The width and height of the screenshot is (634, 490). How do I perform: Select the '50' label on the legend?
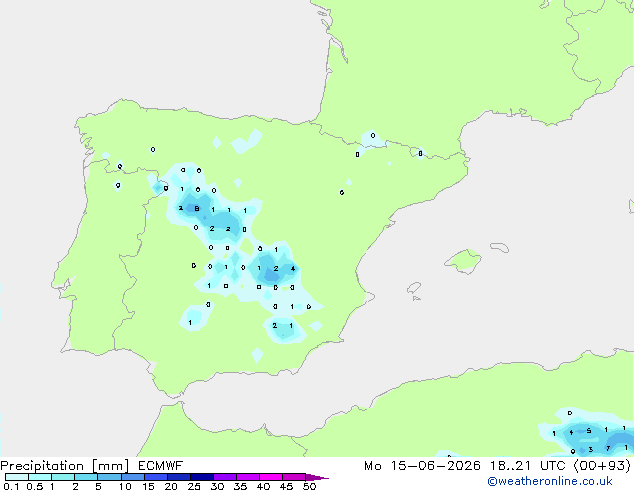pos(309,486)
